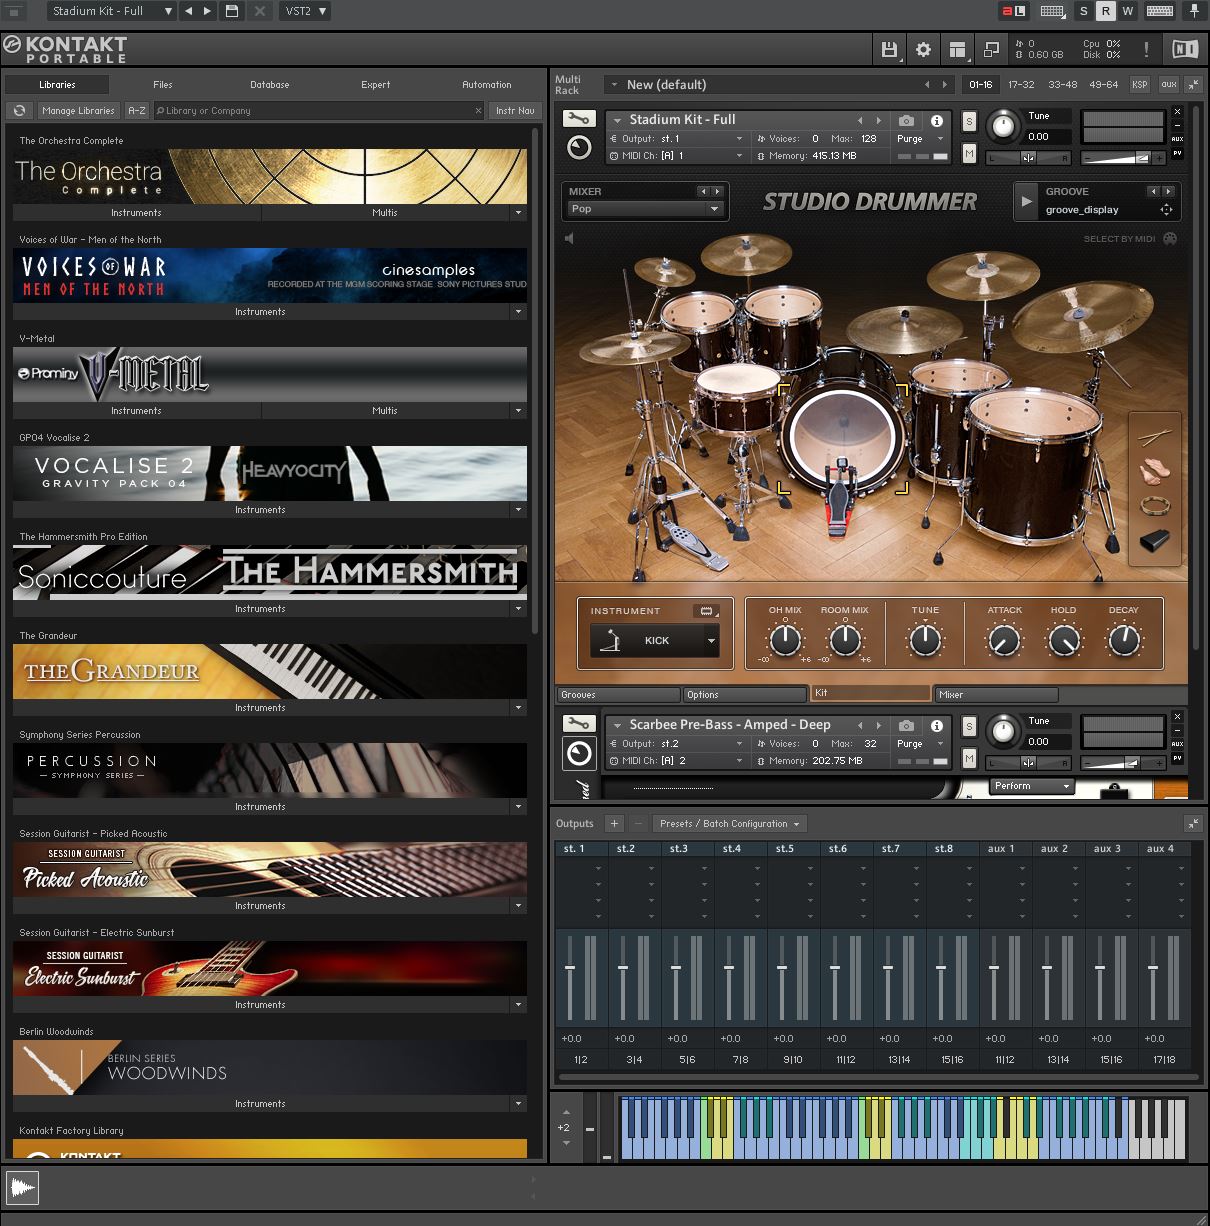Open Stadium Kit MIDI Ch dropdown

[676, 156]
